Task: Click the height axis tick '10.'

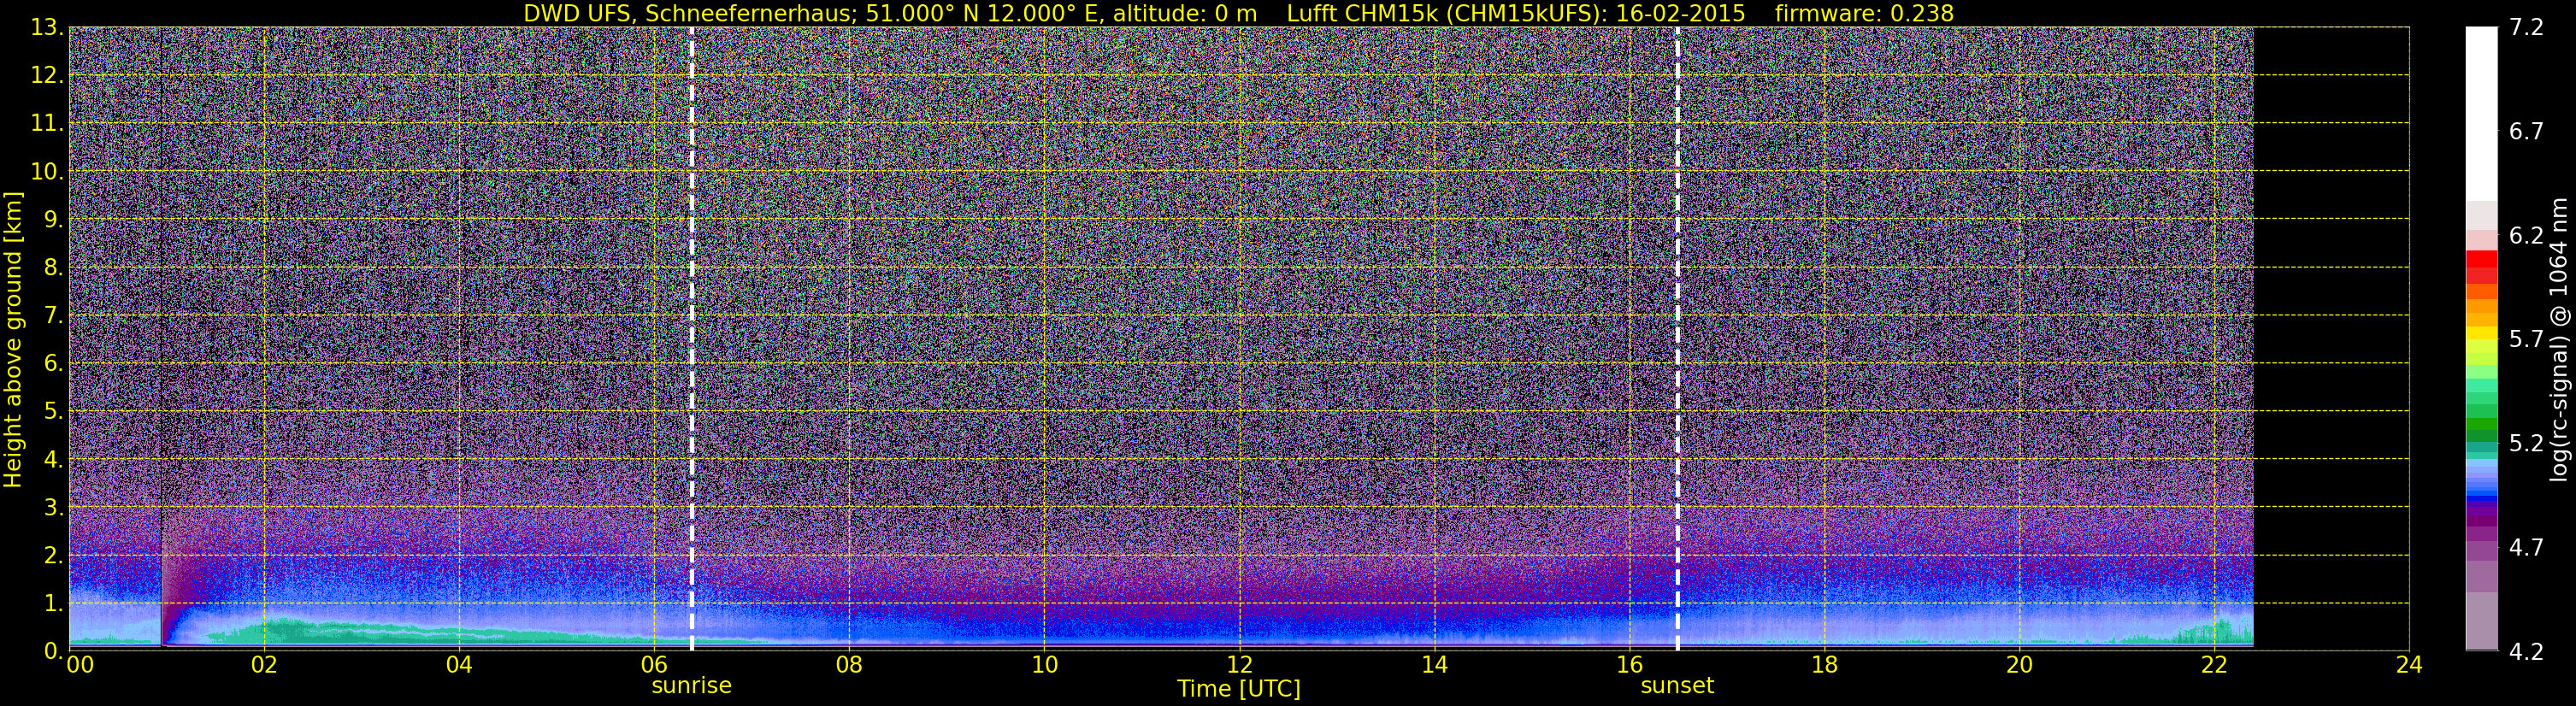Action: 45,171
